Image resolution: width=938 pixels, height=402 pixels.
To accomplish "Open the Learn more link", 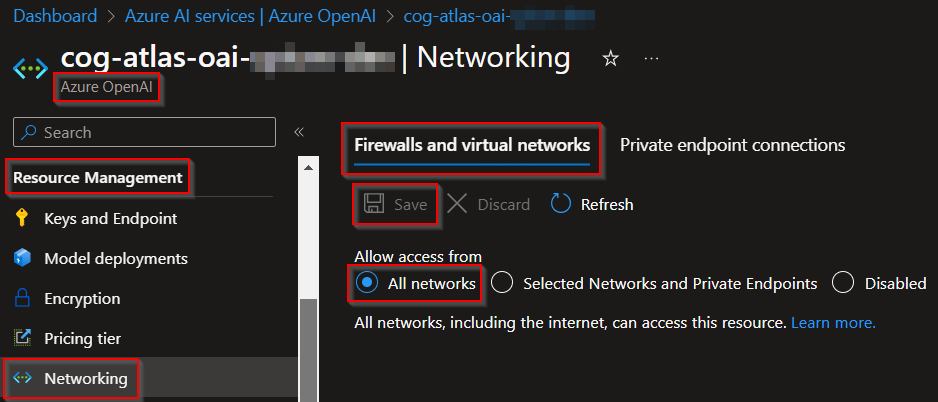I will 833,323.
